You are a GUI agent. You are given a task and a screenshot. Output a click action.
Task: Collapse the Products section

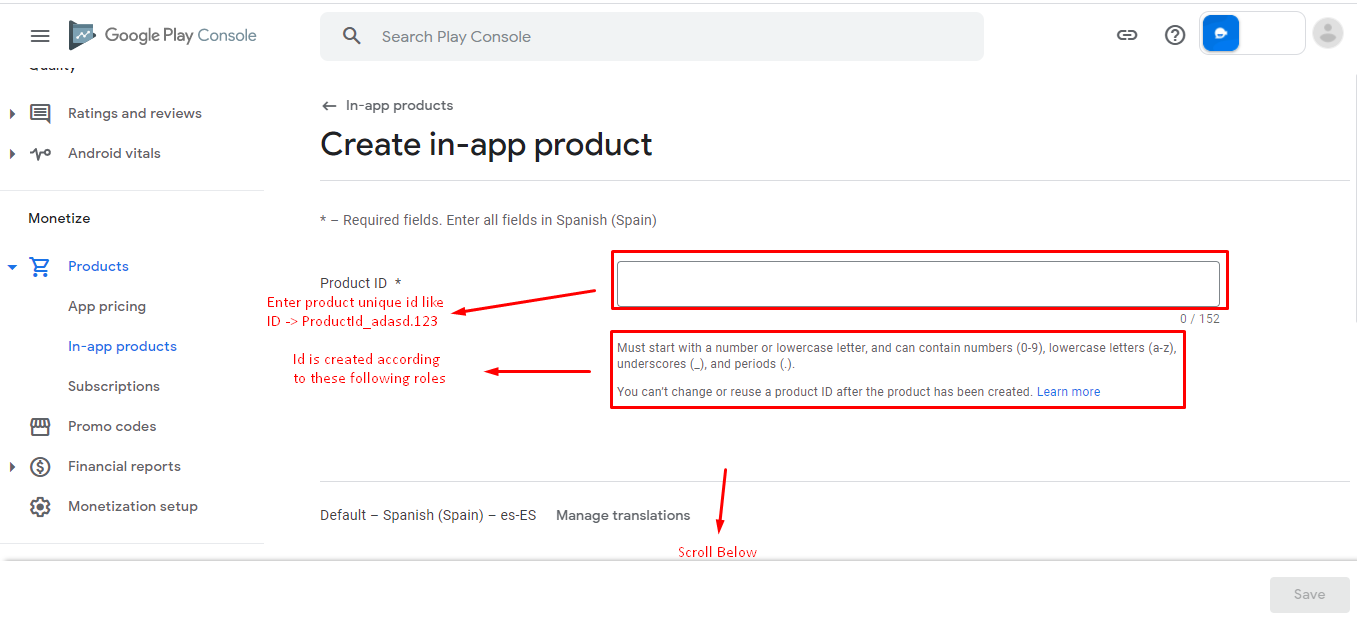pyautogui.click(x=12, y=267)
